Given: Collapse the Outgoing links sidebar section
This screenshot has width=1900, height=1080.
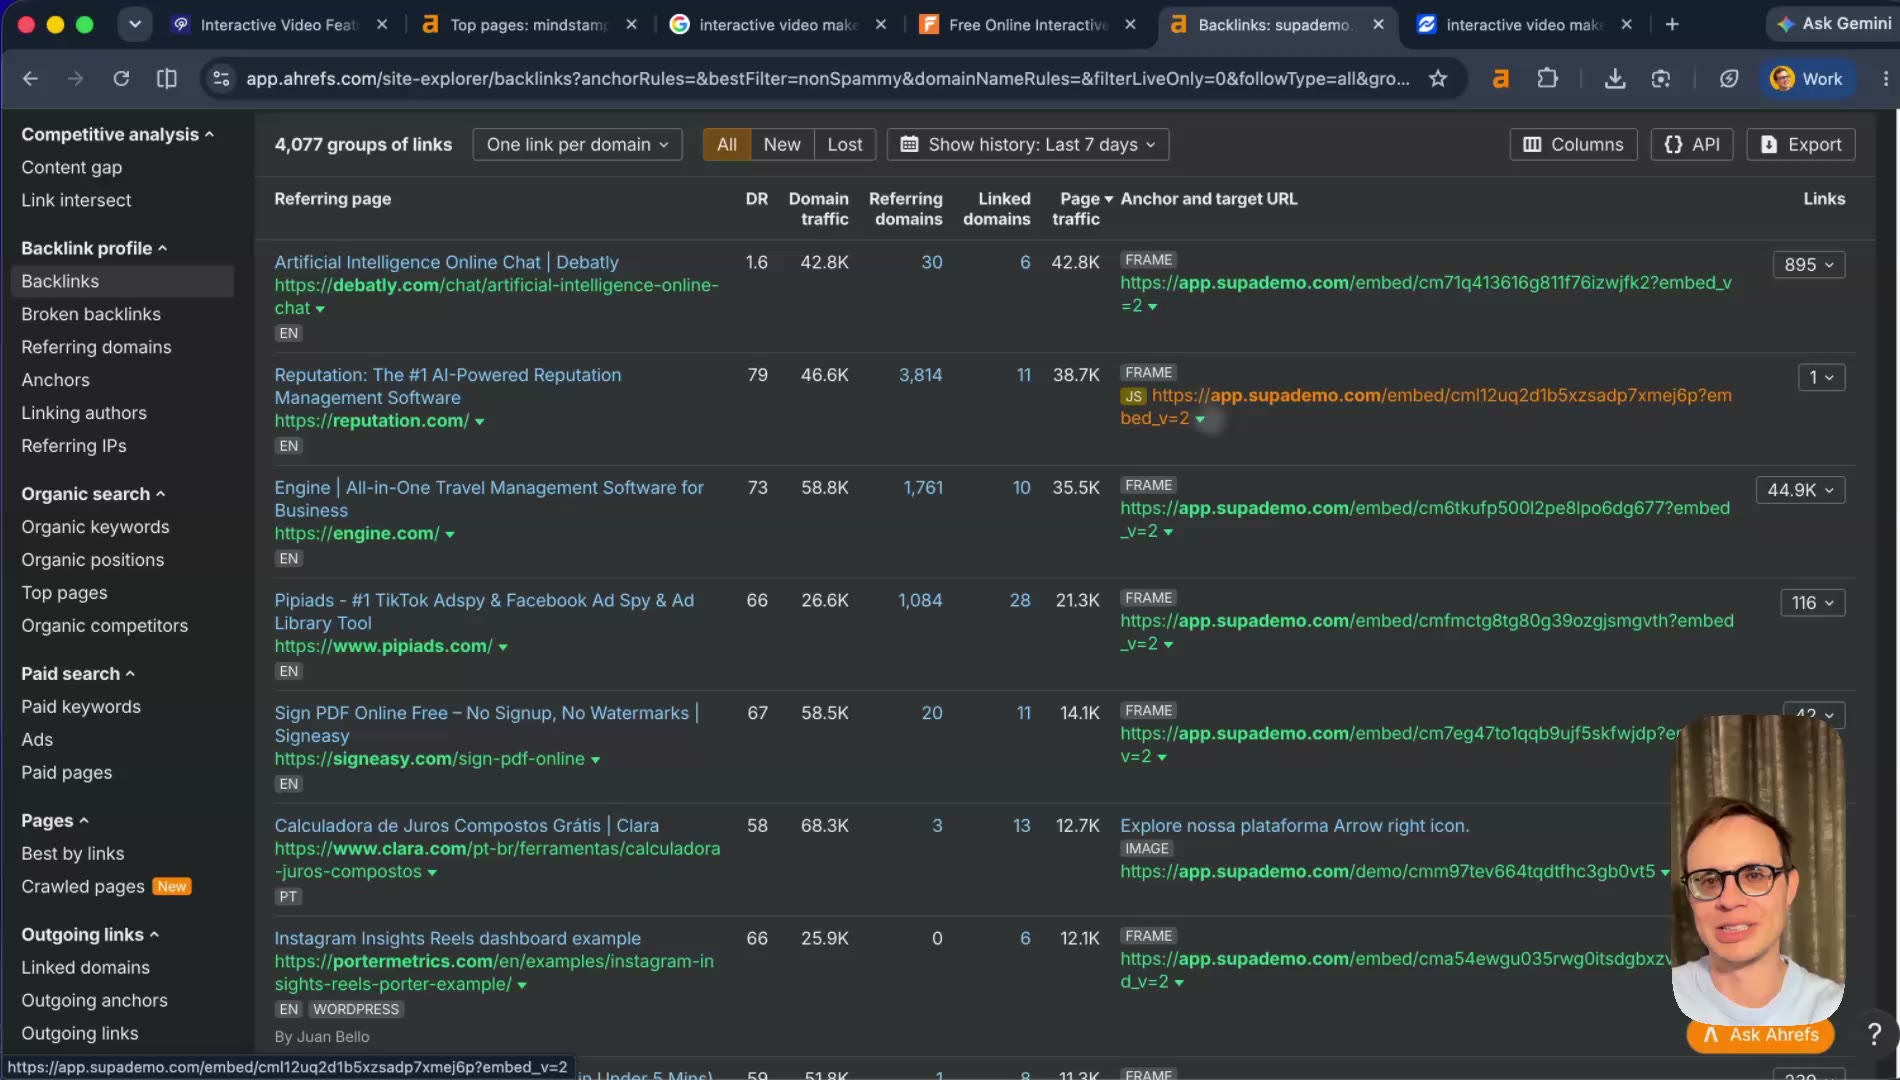Looking at the screenshot, I should point(90,935).
